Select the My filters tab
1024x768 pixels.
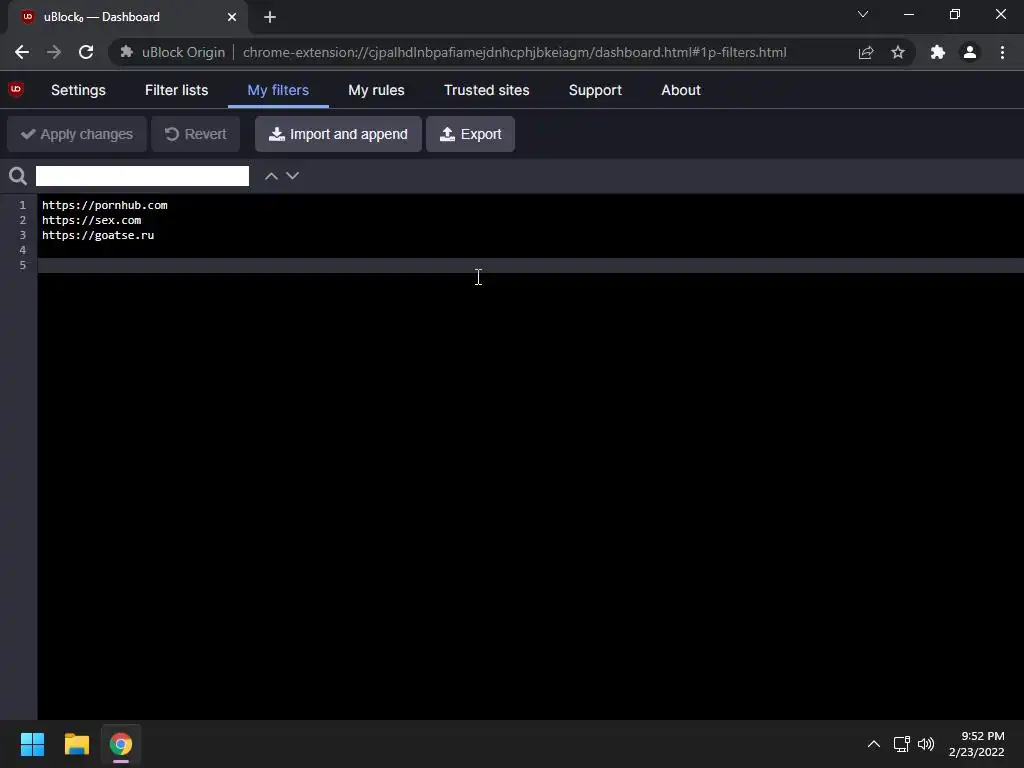coord(278,90)
